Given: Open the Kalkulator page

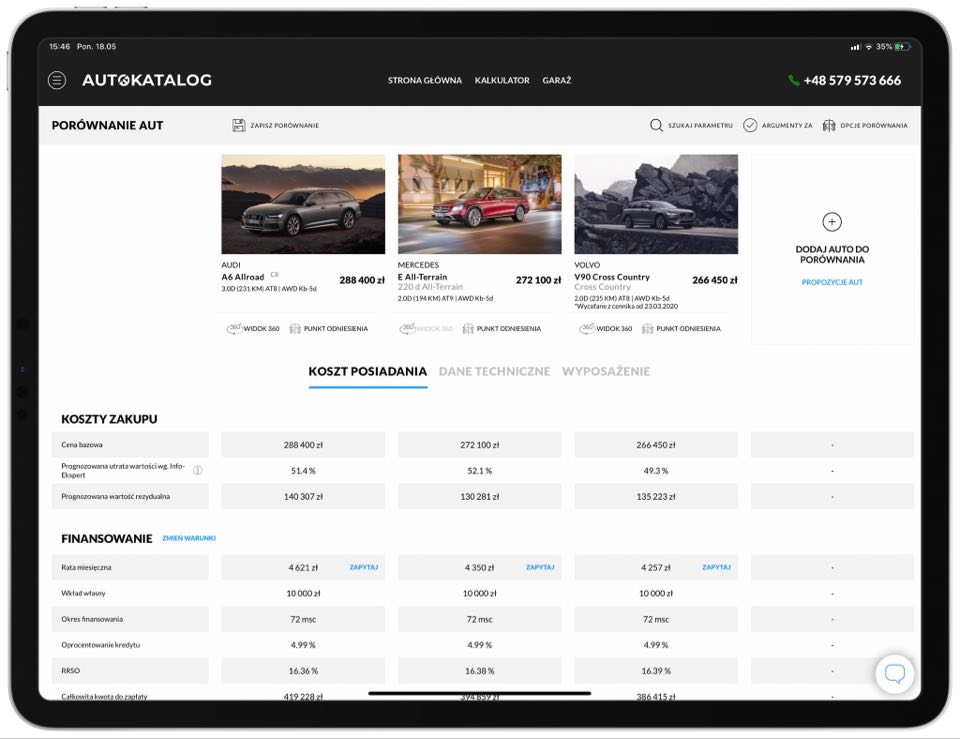Looking at the screenshot, I should [x=502, y=80].
